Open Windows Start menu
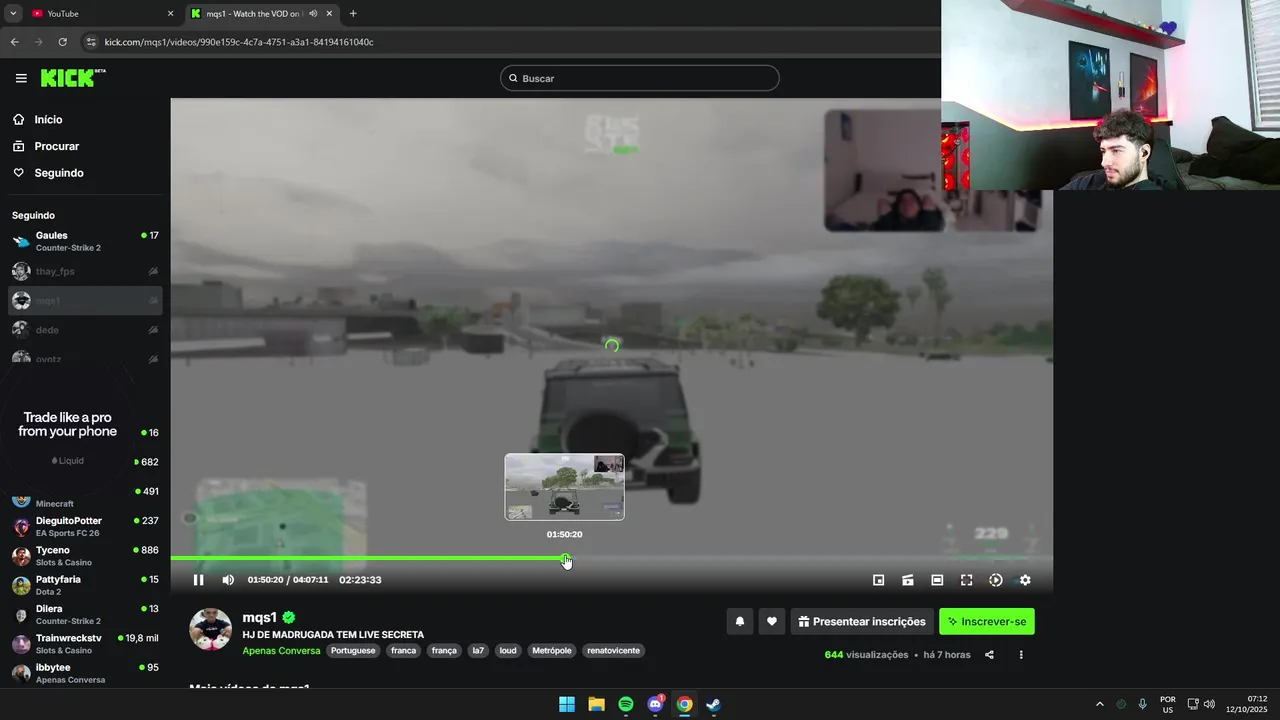The width and height of the screenshot is (1280, 720). pyautogui.click(x=567, y=704)
